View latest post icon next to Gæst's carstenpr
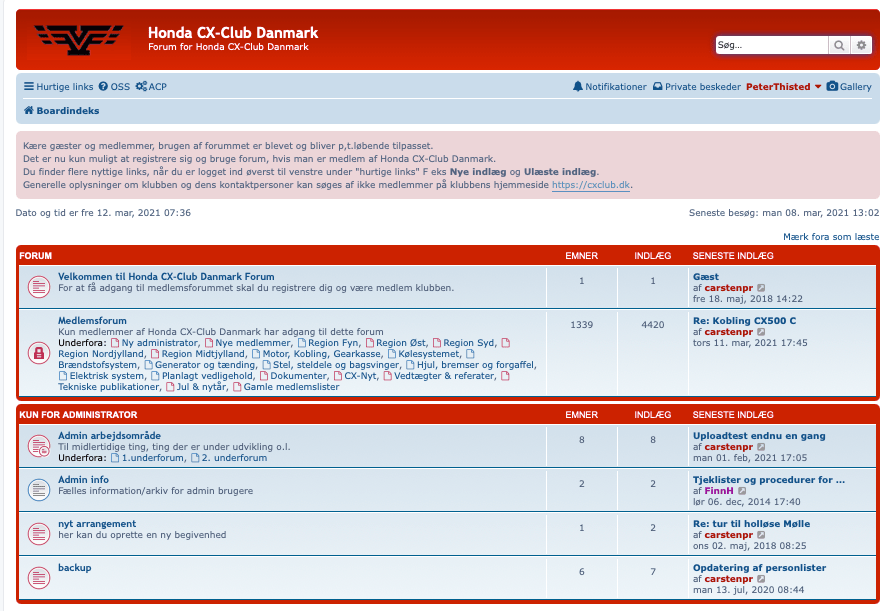The width and height of the screenshot is (888, 611). pos(761,288)
